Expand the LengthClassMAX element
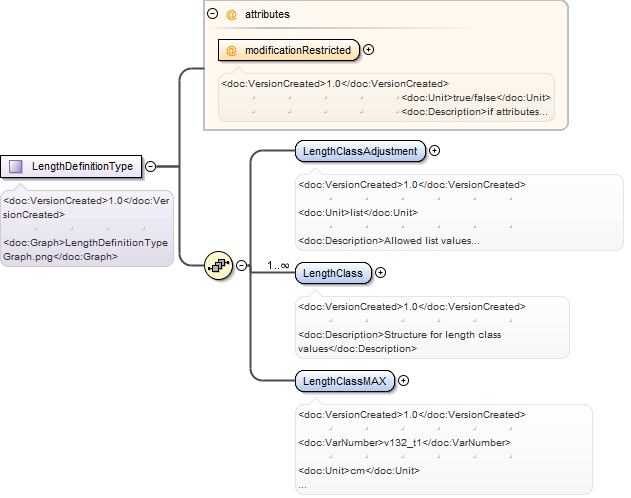 403,381
